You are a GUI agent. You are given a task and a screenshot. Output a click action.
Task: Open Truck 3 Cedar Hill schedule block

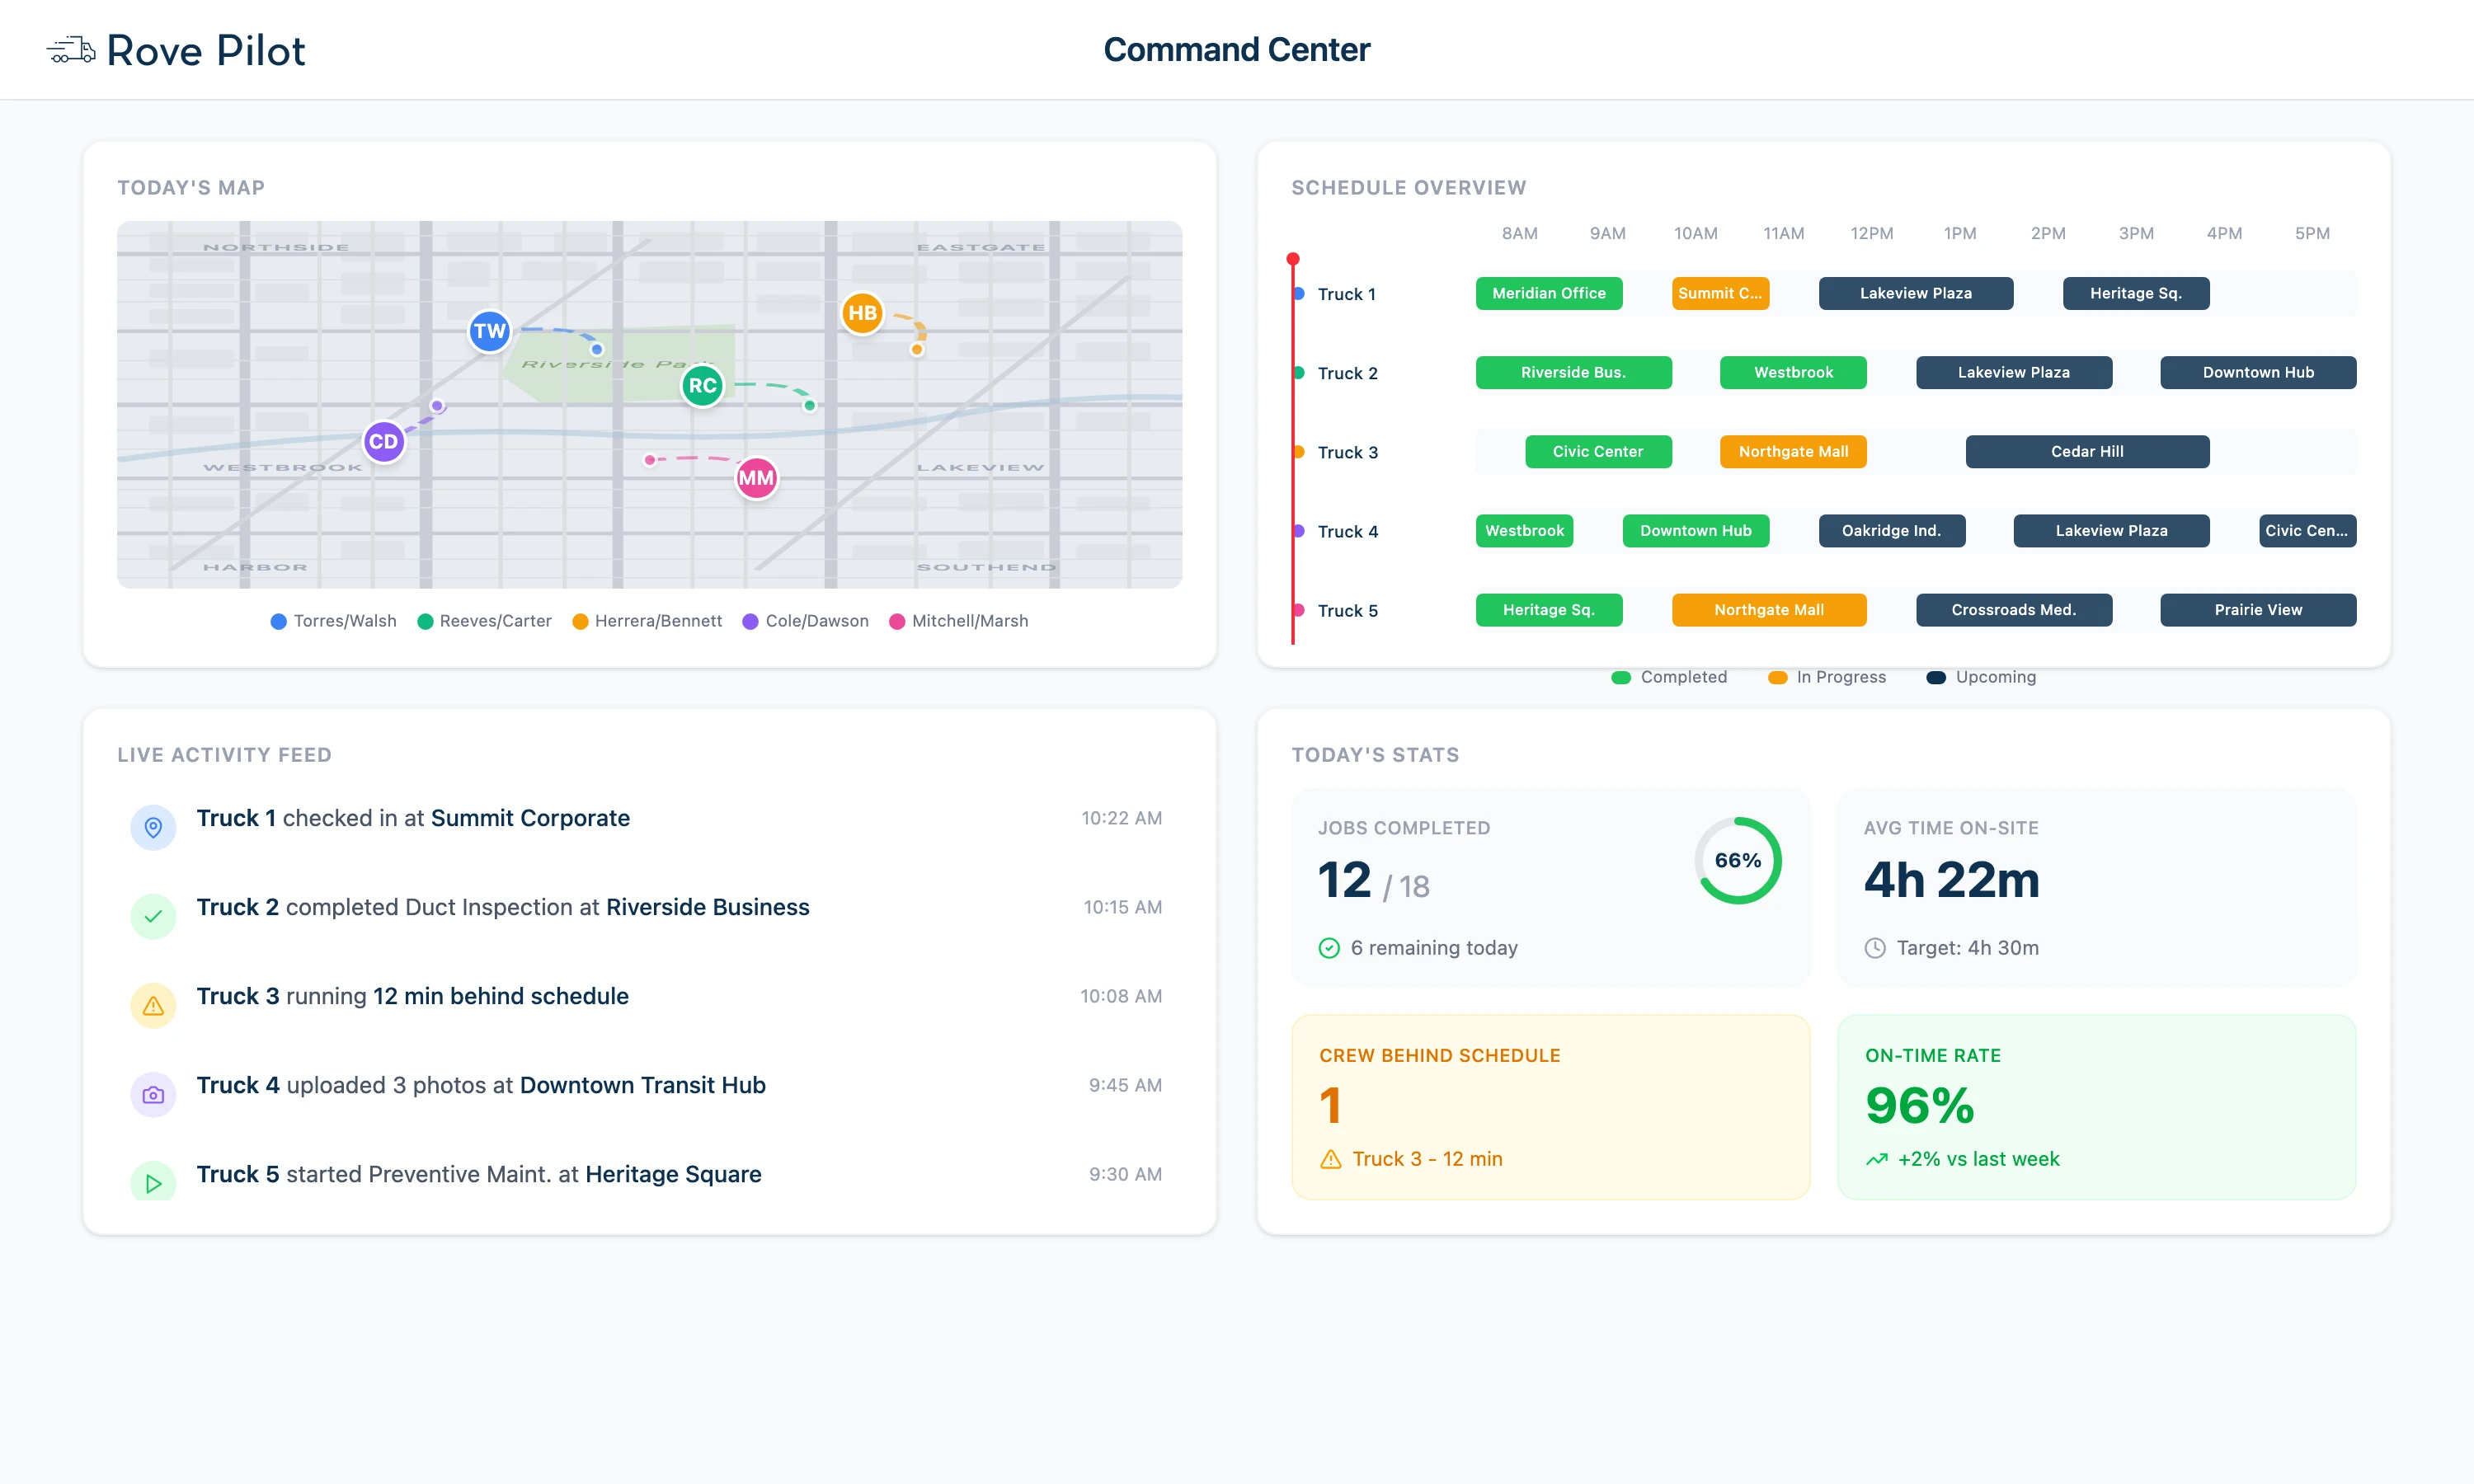[2086, 451]
